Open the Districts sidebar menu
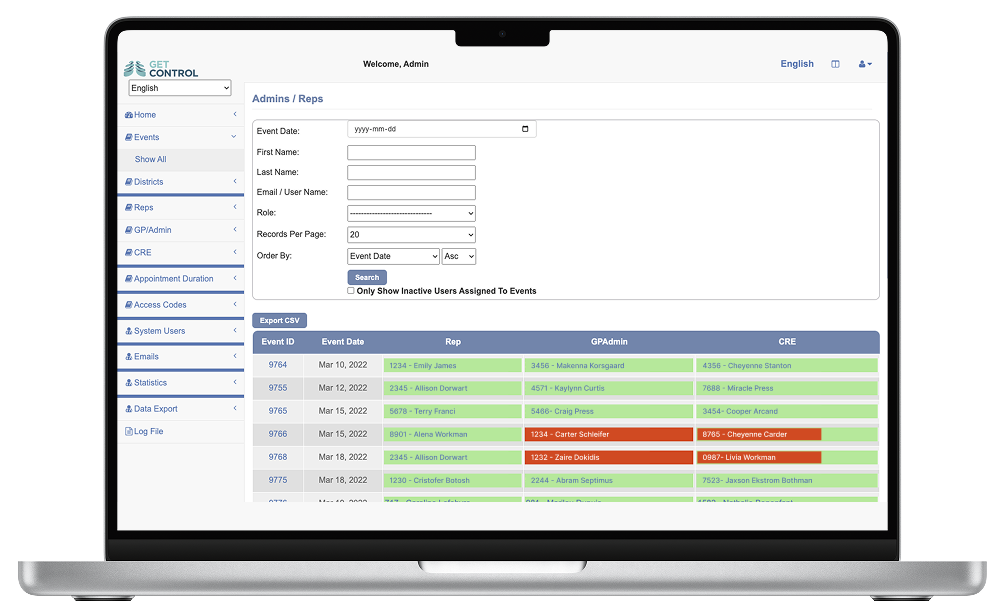This screenshot has height=607, width=1005. [x=148, y=182]
